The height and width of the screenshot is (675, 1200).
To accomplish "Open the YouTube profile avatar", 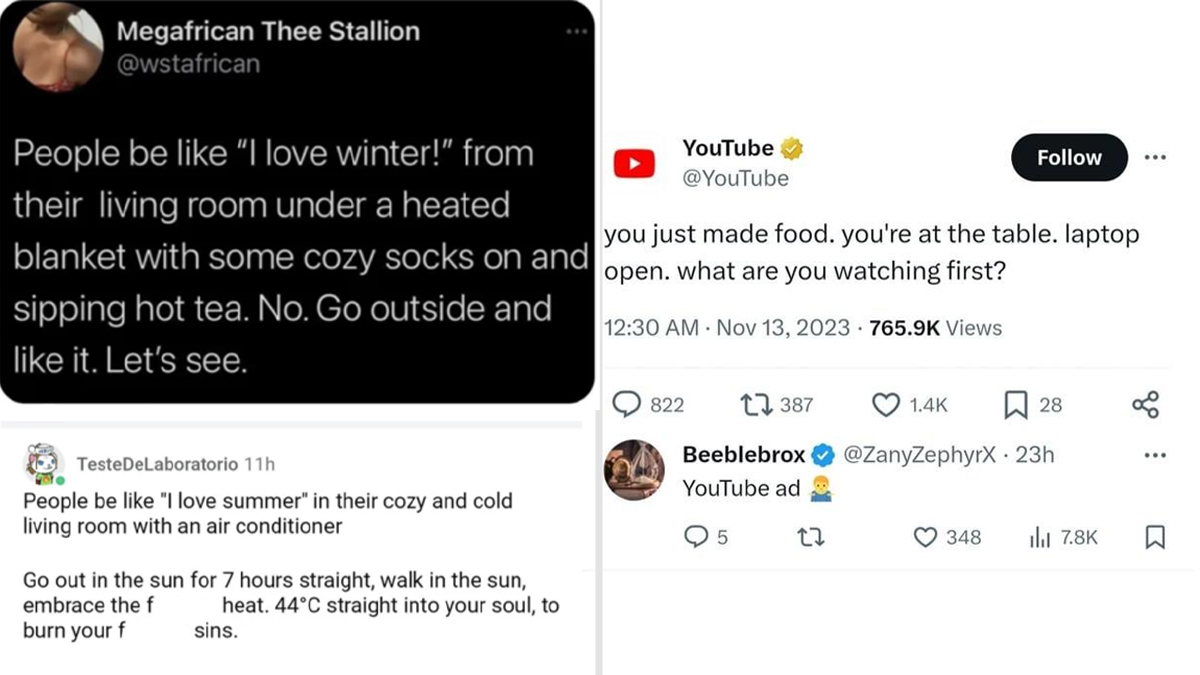I will (x=634, y=163).
